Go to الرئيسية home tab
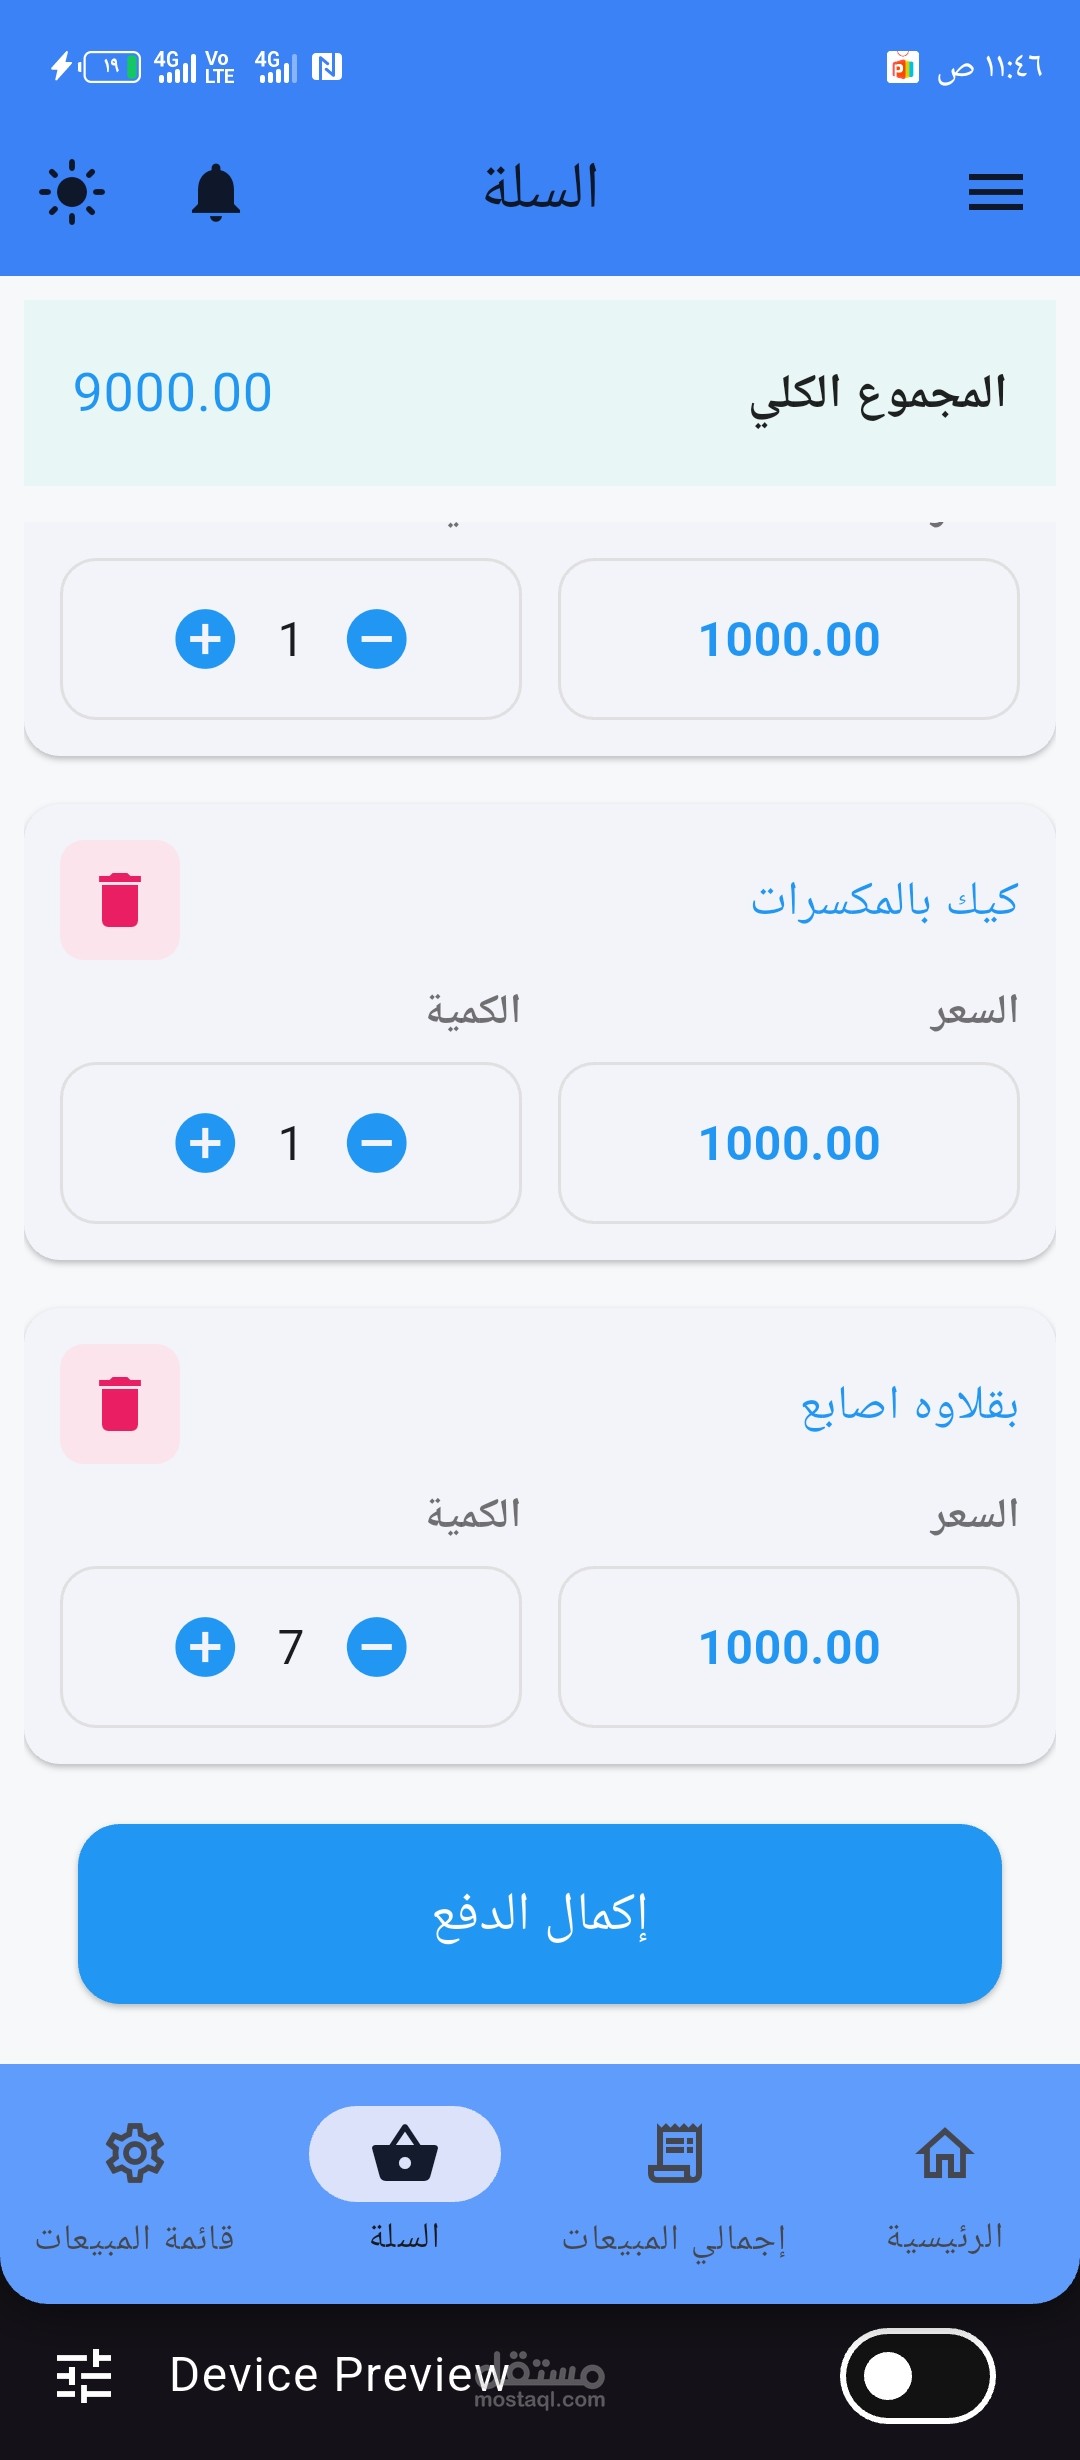1080x2460 pixels. [945, 2186]
